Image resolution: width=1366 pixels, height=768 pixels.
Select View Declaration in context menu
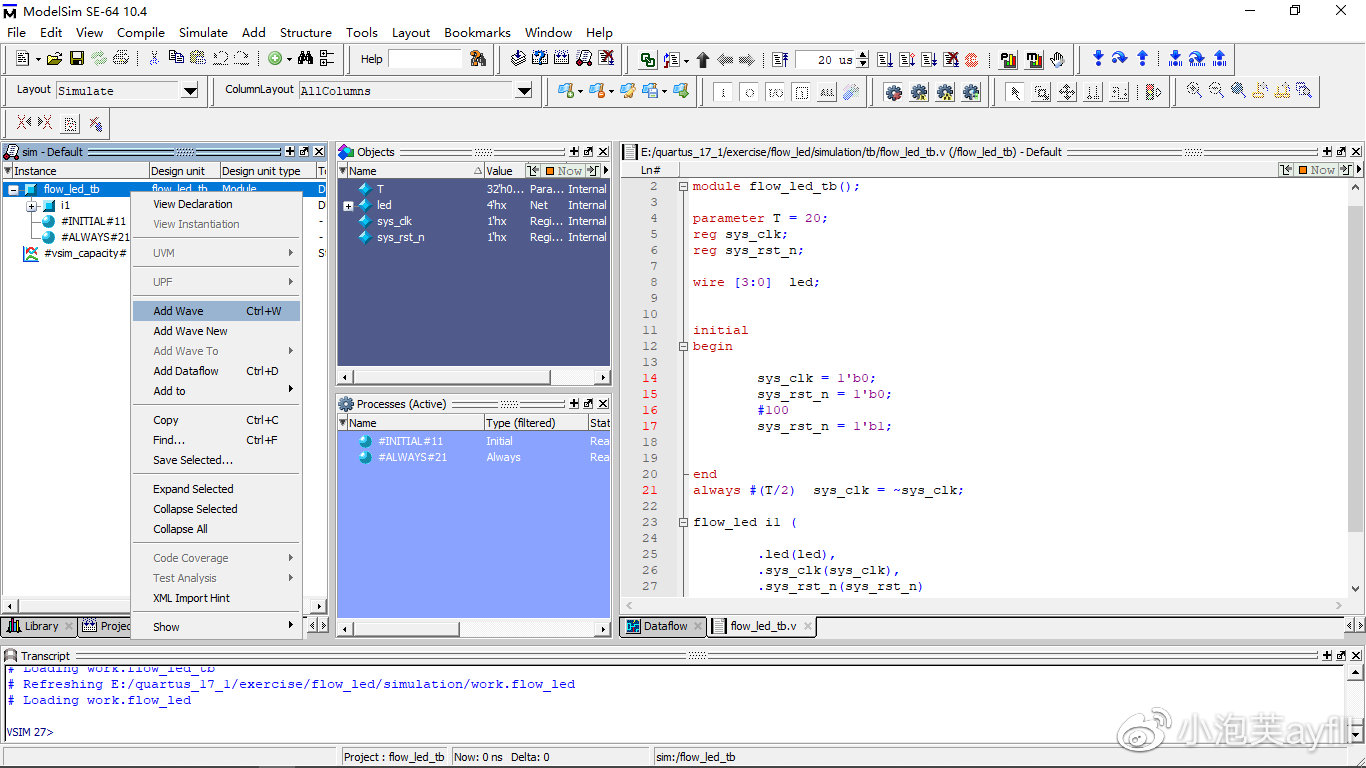(216, 204)
